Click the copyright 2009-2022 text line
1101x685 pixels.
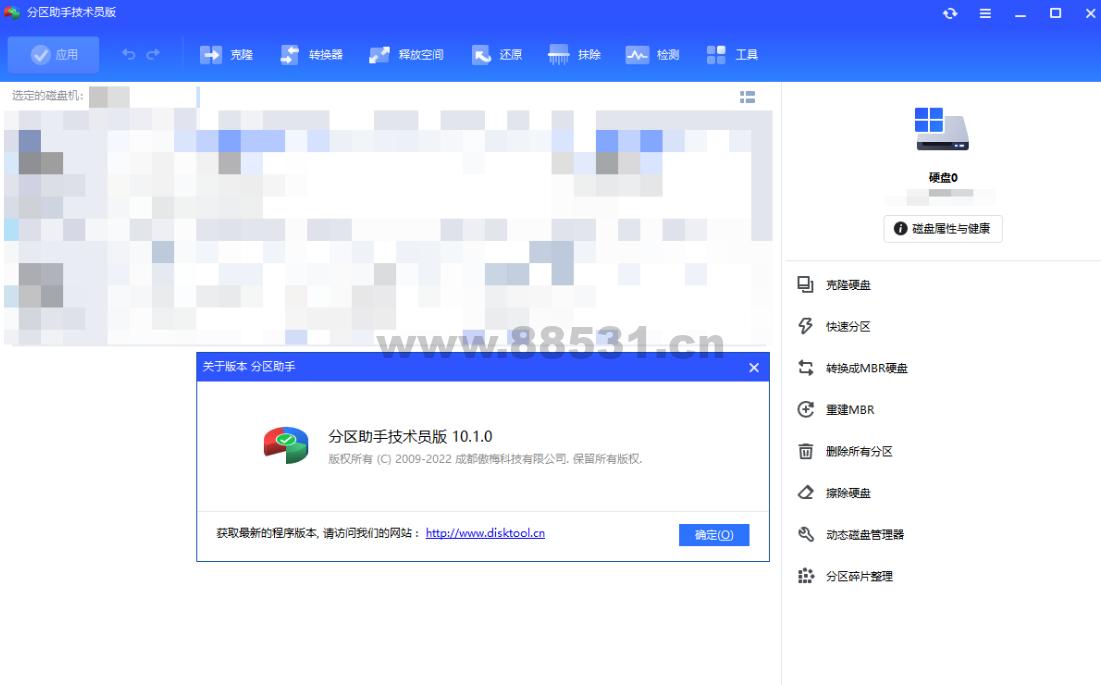coord(485,459)
